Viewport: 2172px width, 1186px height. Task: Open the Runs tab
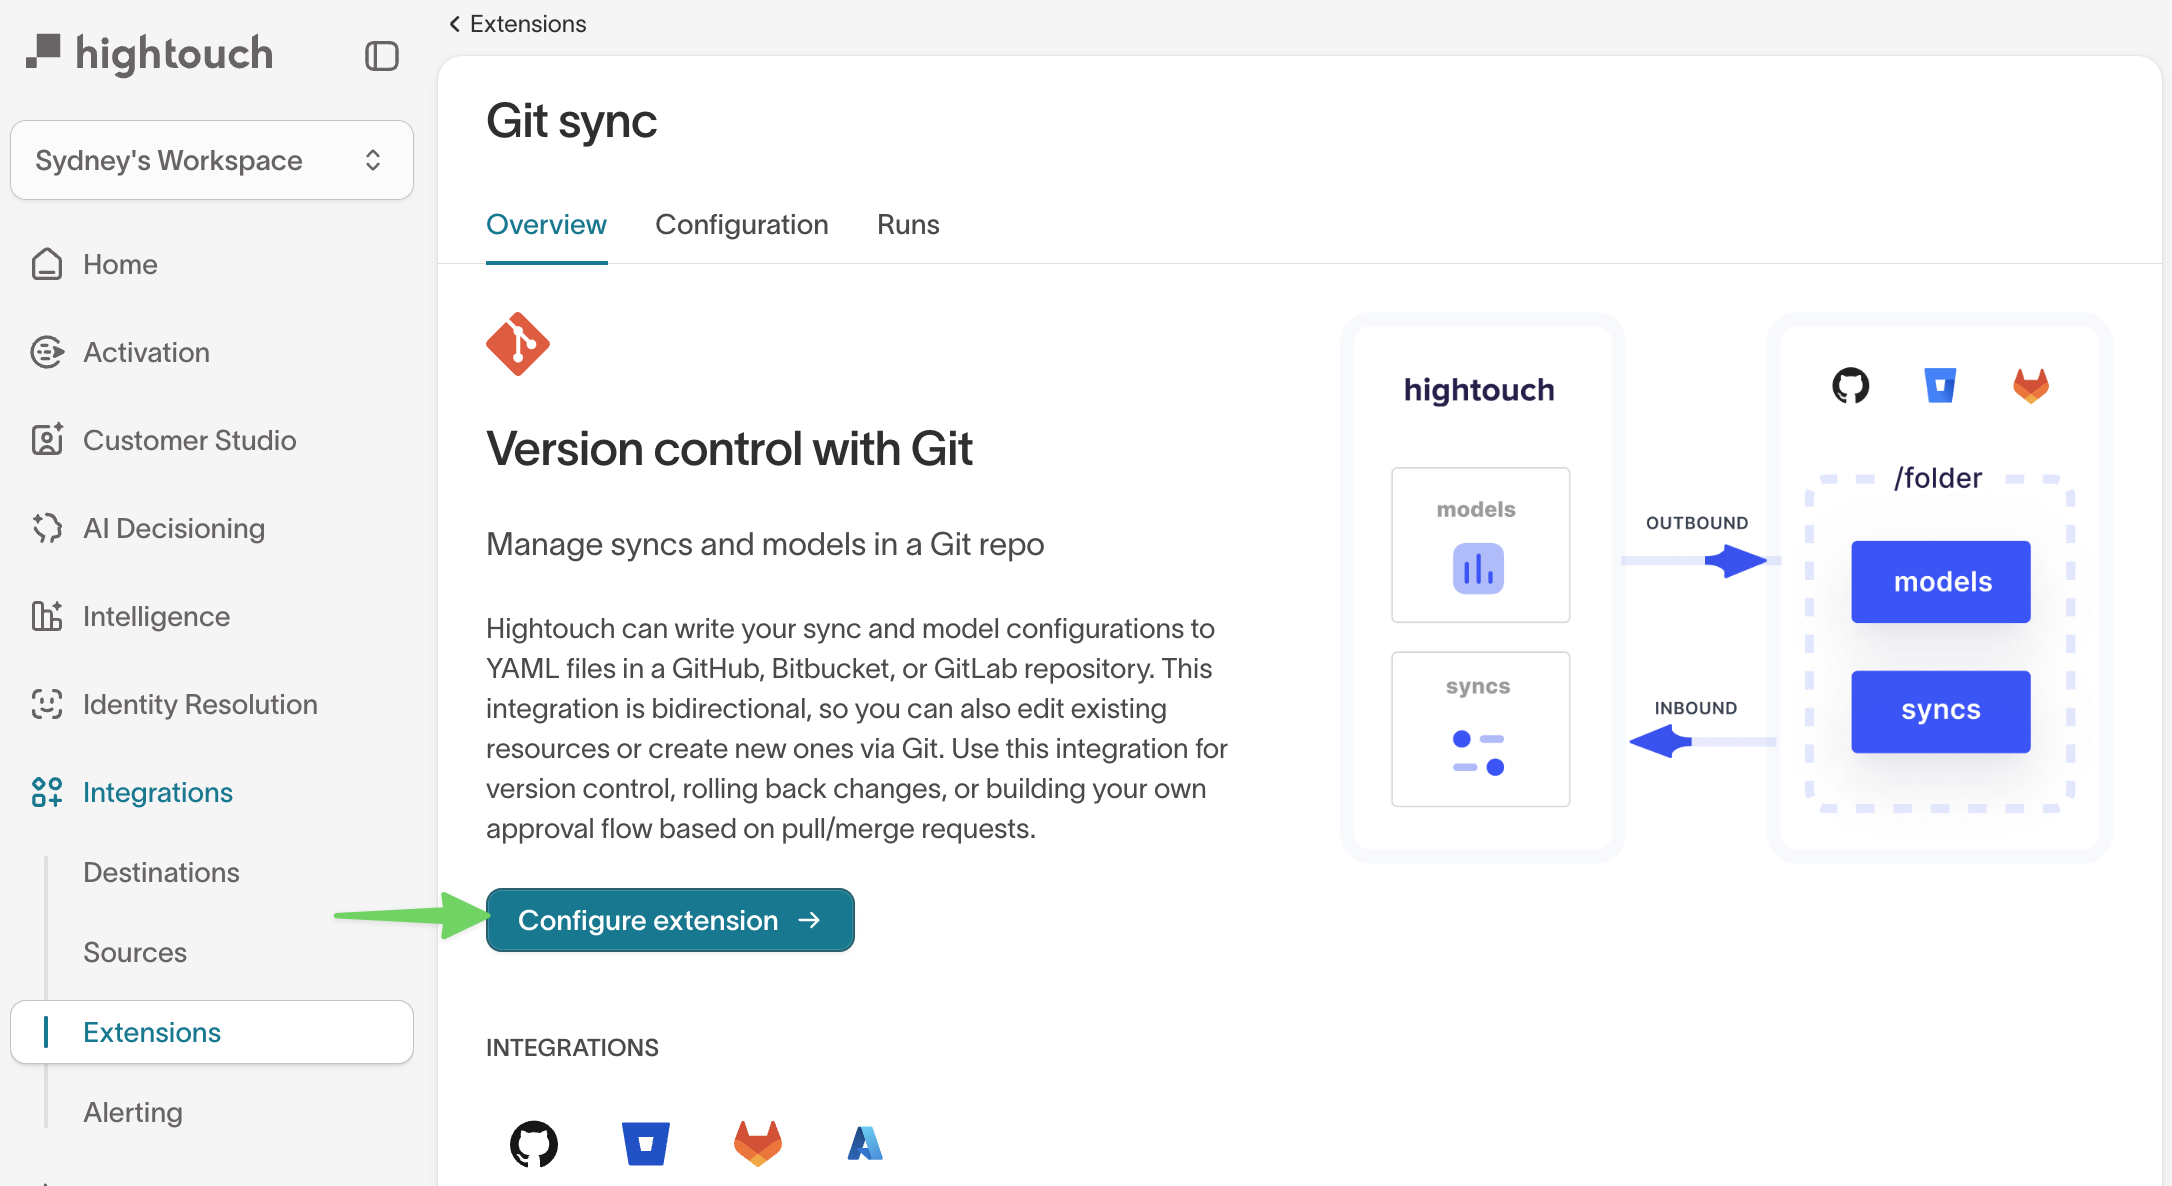pos(907,225)
